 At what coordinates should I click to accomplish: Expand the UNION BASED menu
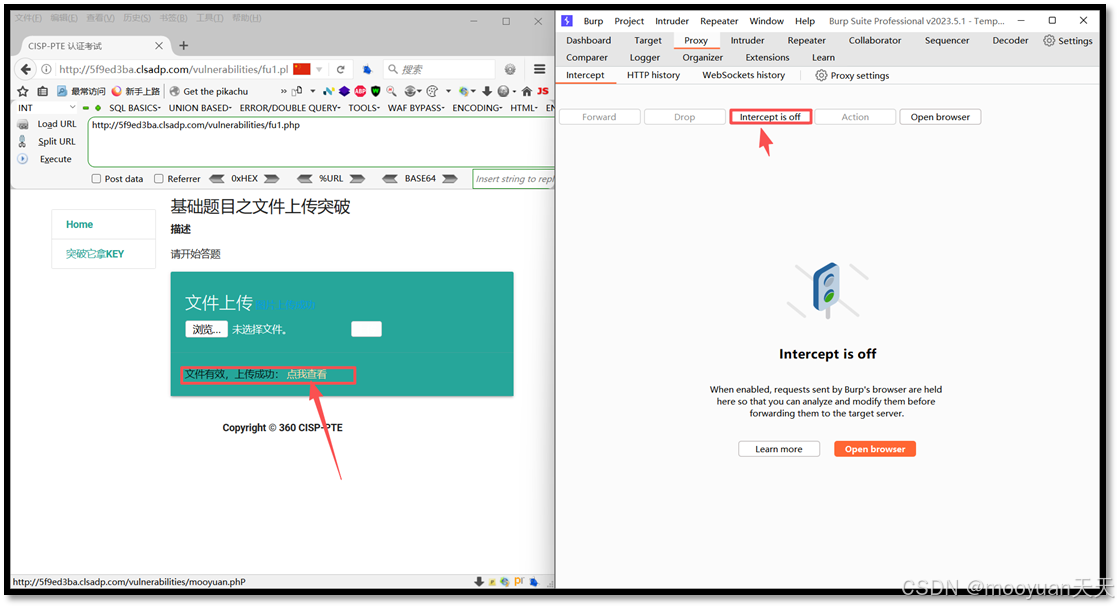tap(200, 108)
